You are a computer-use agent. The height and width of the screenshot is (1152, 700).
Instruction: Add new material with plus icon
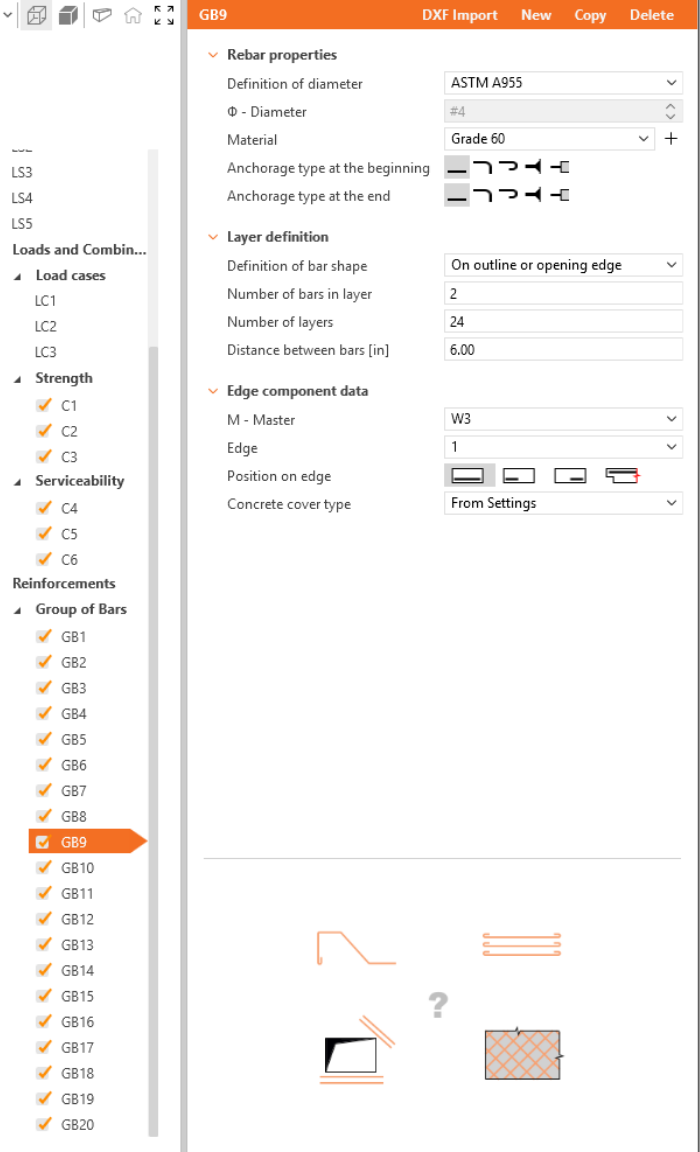point(671,140)
